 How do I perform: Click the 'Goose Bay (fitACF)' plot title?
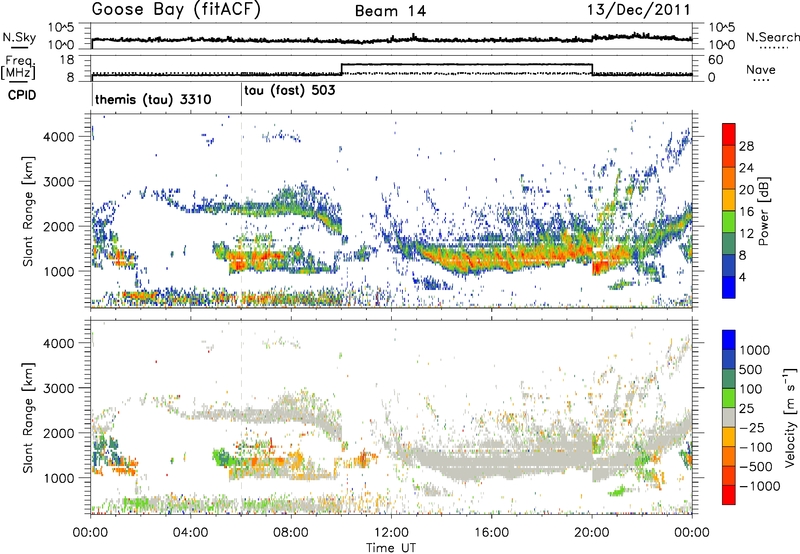tap(176, 9)
